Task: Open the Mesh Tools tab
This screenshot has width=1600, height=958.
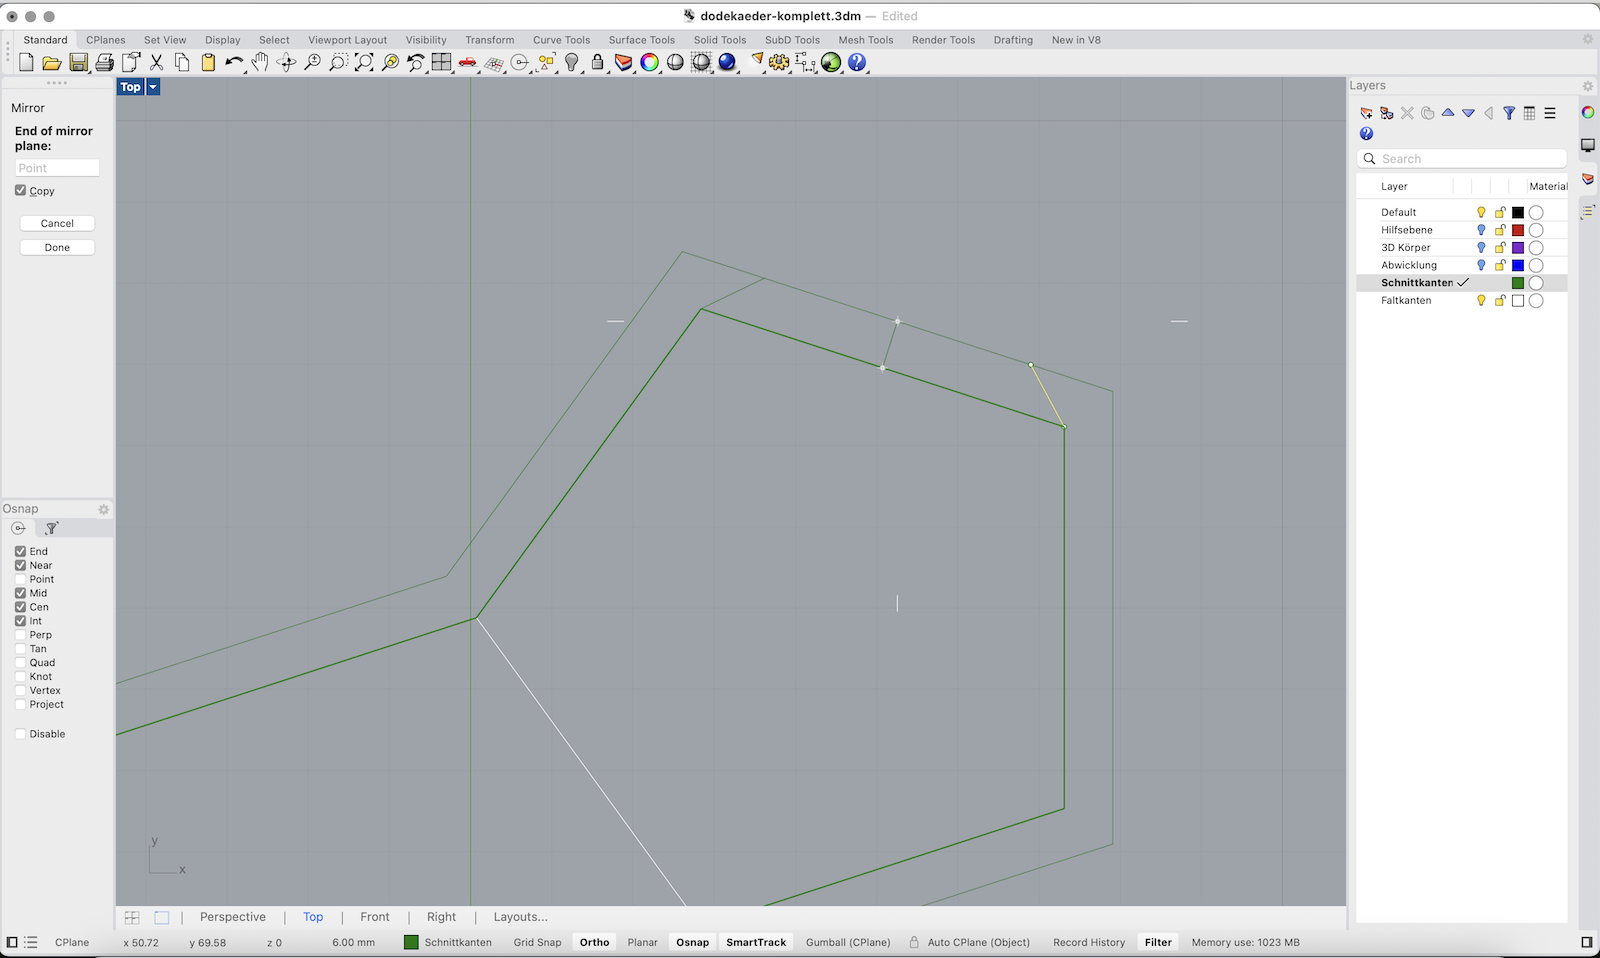Action: point(866,40)
